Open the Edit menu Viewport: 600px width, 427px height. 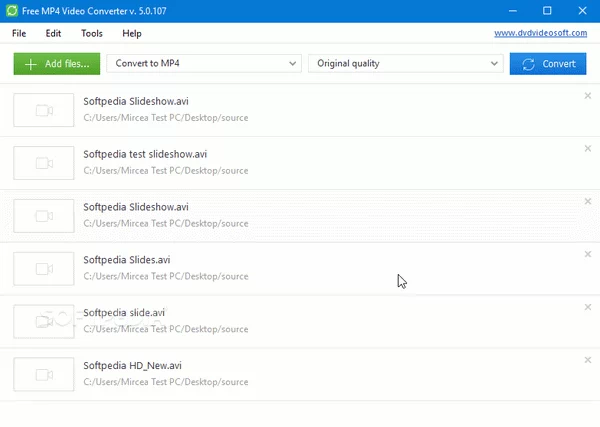coord(53,33)
